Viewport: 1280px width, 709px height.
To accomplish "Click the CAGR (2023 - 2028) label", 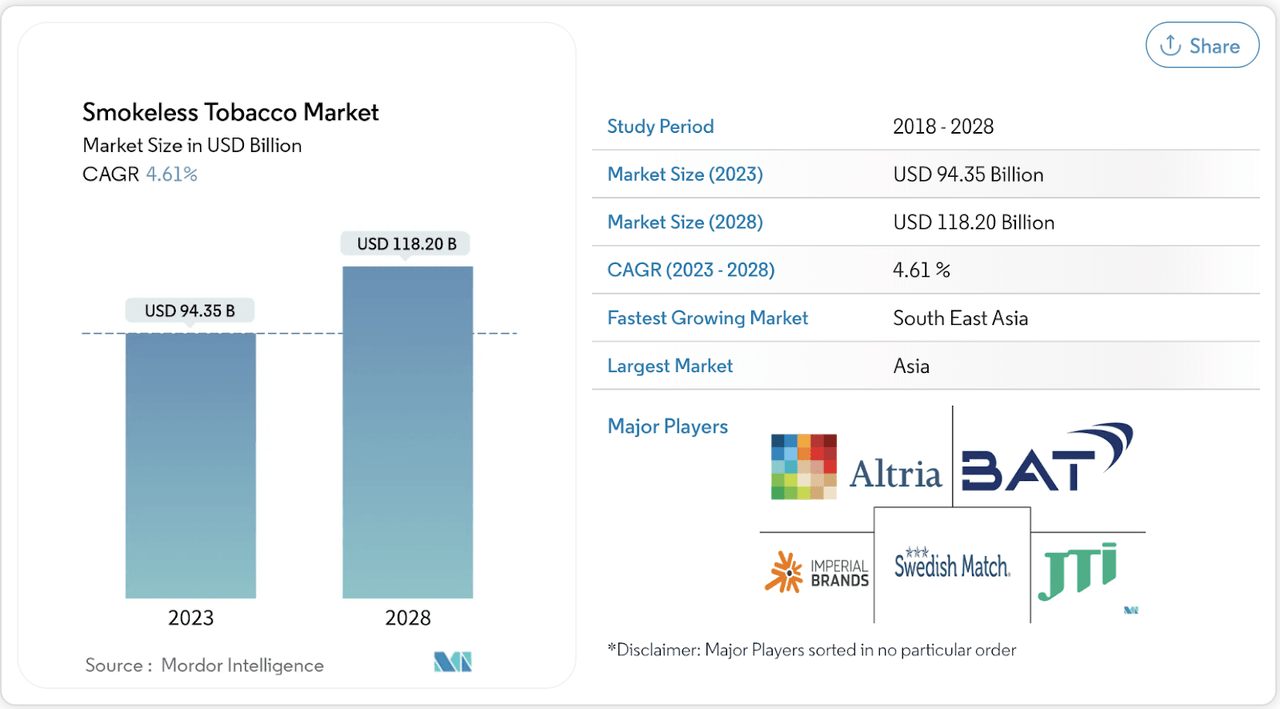I will (x=691, y=270).
